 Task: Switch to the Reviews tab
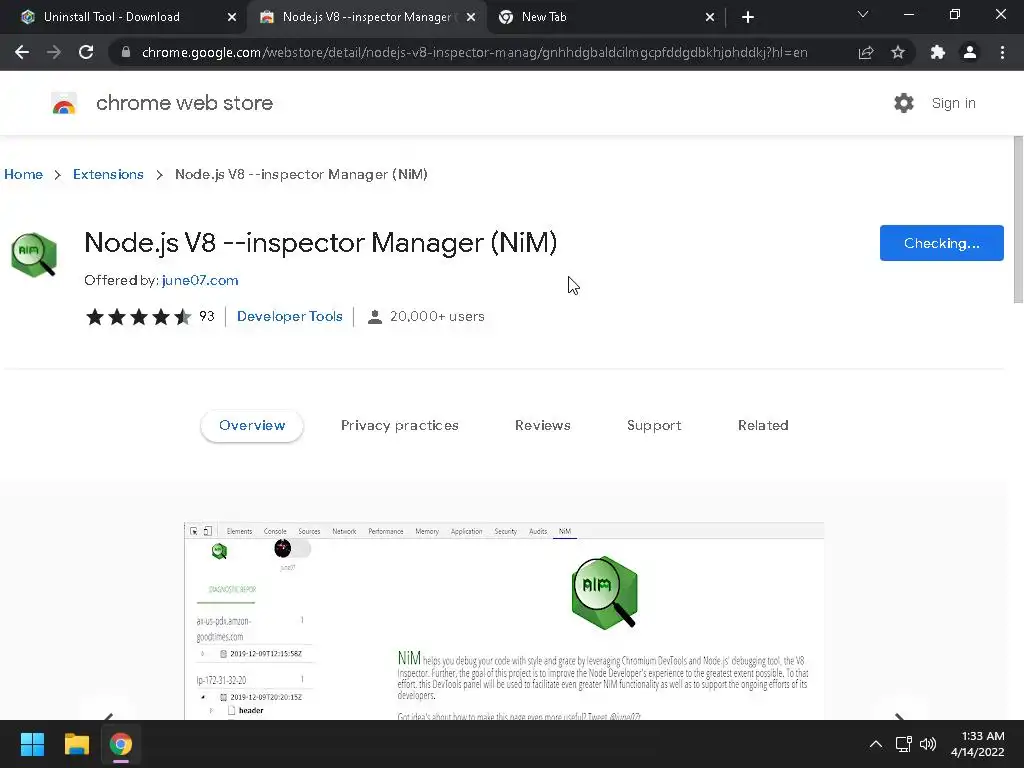(x=543, y=426)
